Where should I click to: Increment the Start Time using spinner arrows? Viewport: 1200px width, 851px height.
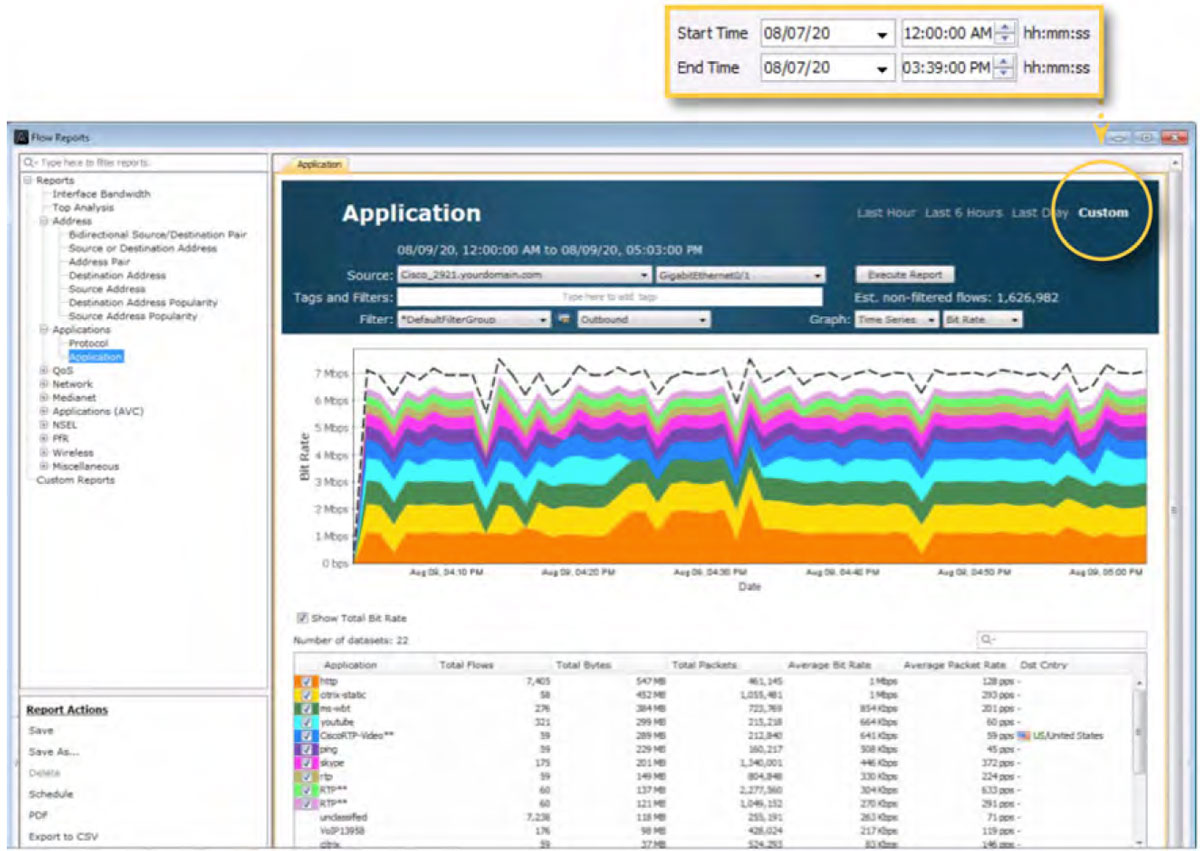[x=1005, y=27]
